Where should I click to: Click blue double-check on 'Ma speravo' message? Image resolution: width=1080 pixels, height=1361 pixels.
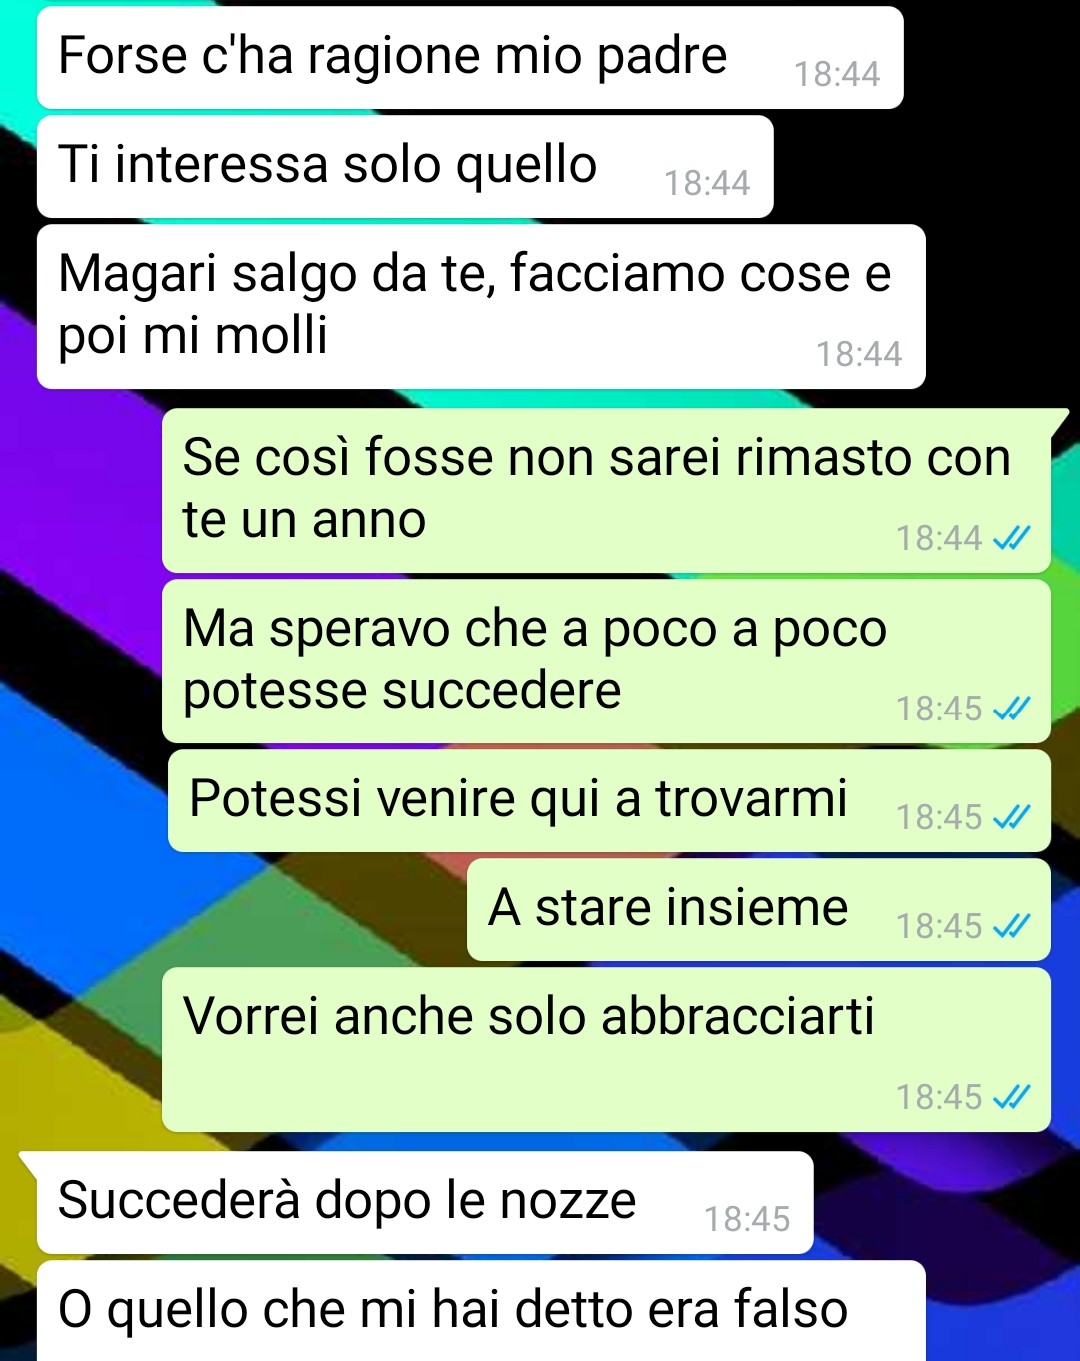[1011, 709]
